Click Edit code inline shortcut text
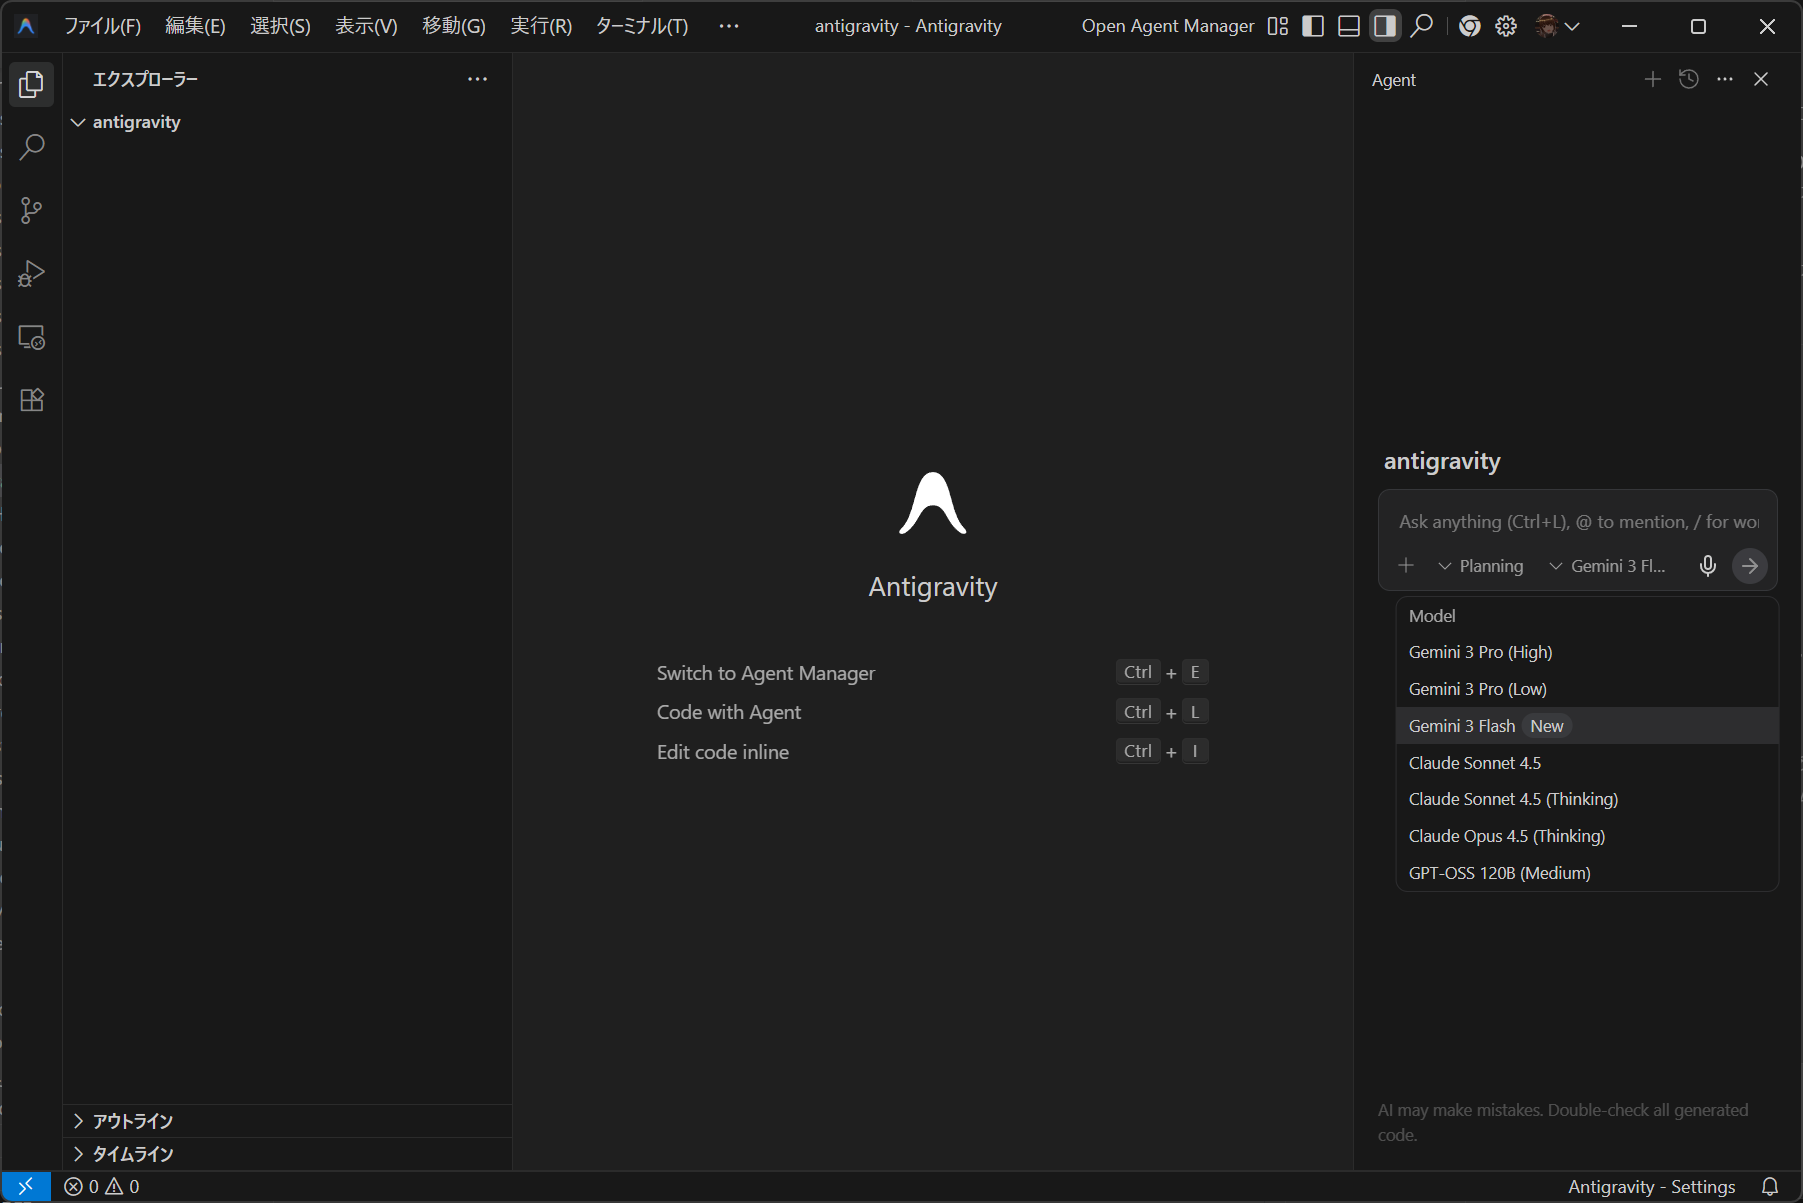1803x1203 pixels. coord(723,752)
